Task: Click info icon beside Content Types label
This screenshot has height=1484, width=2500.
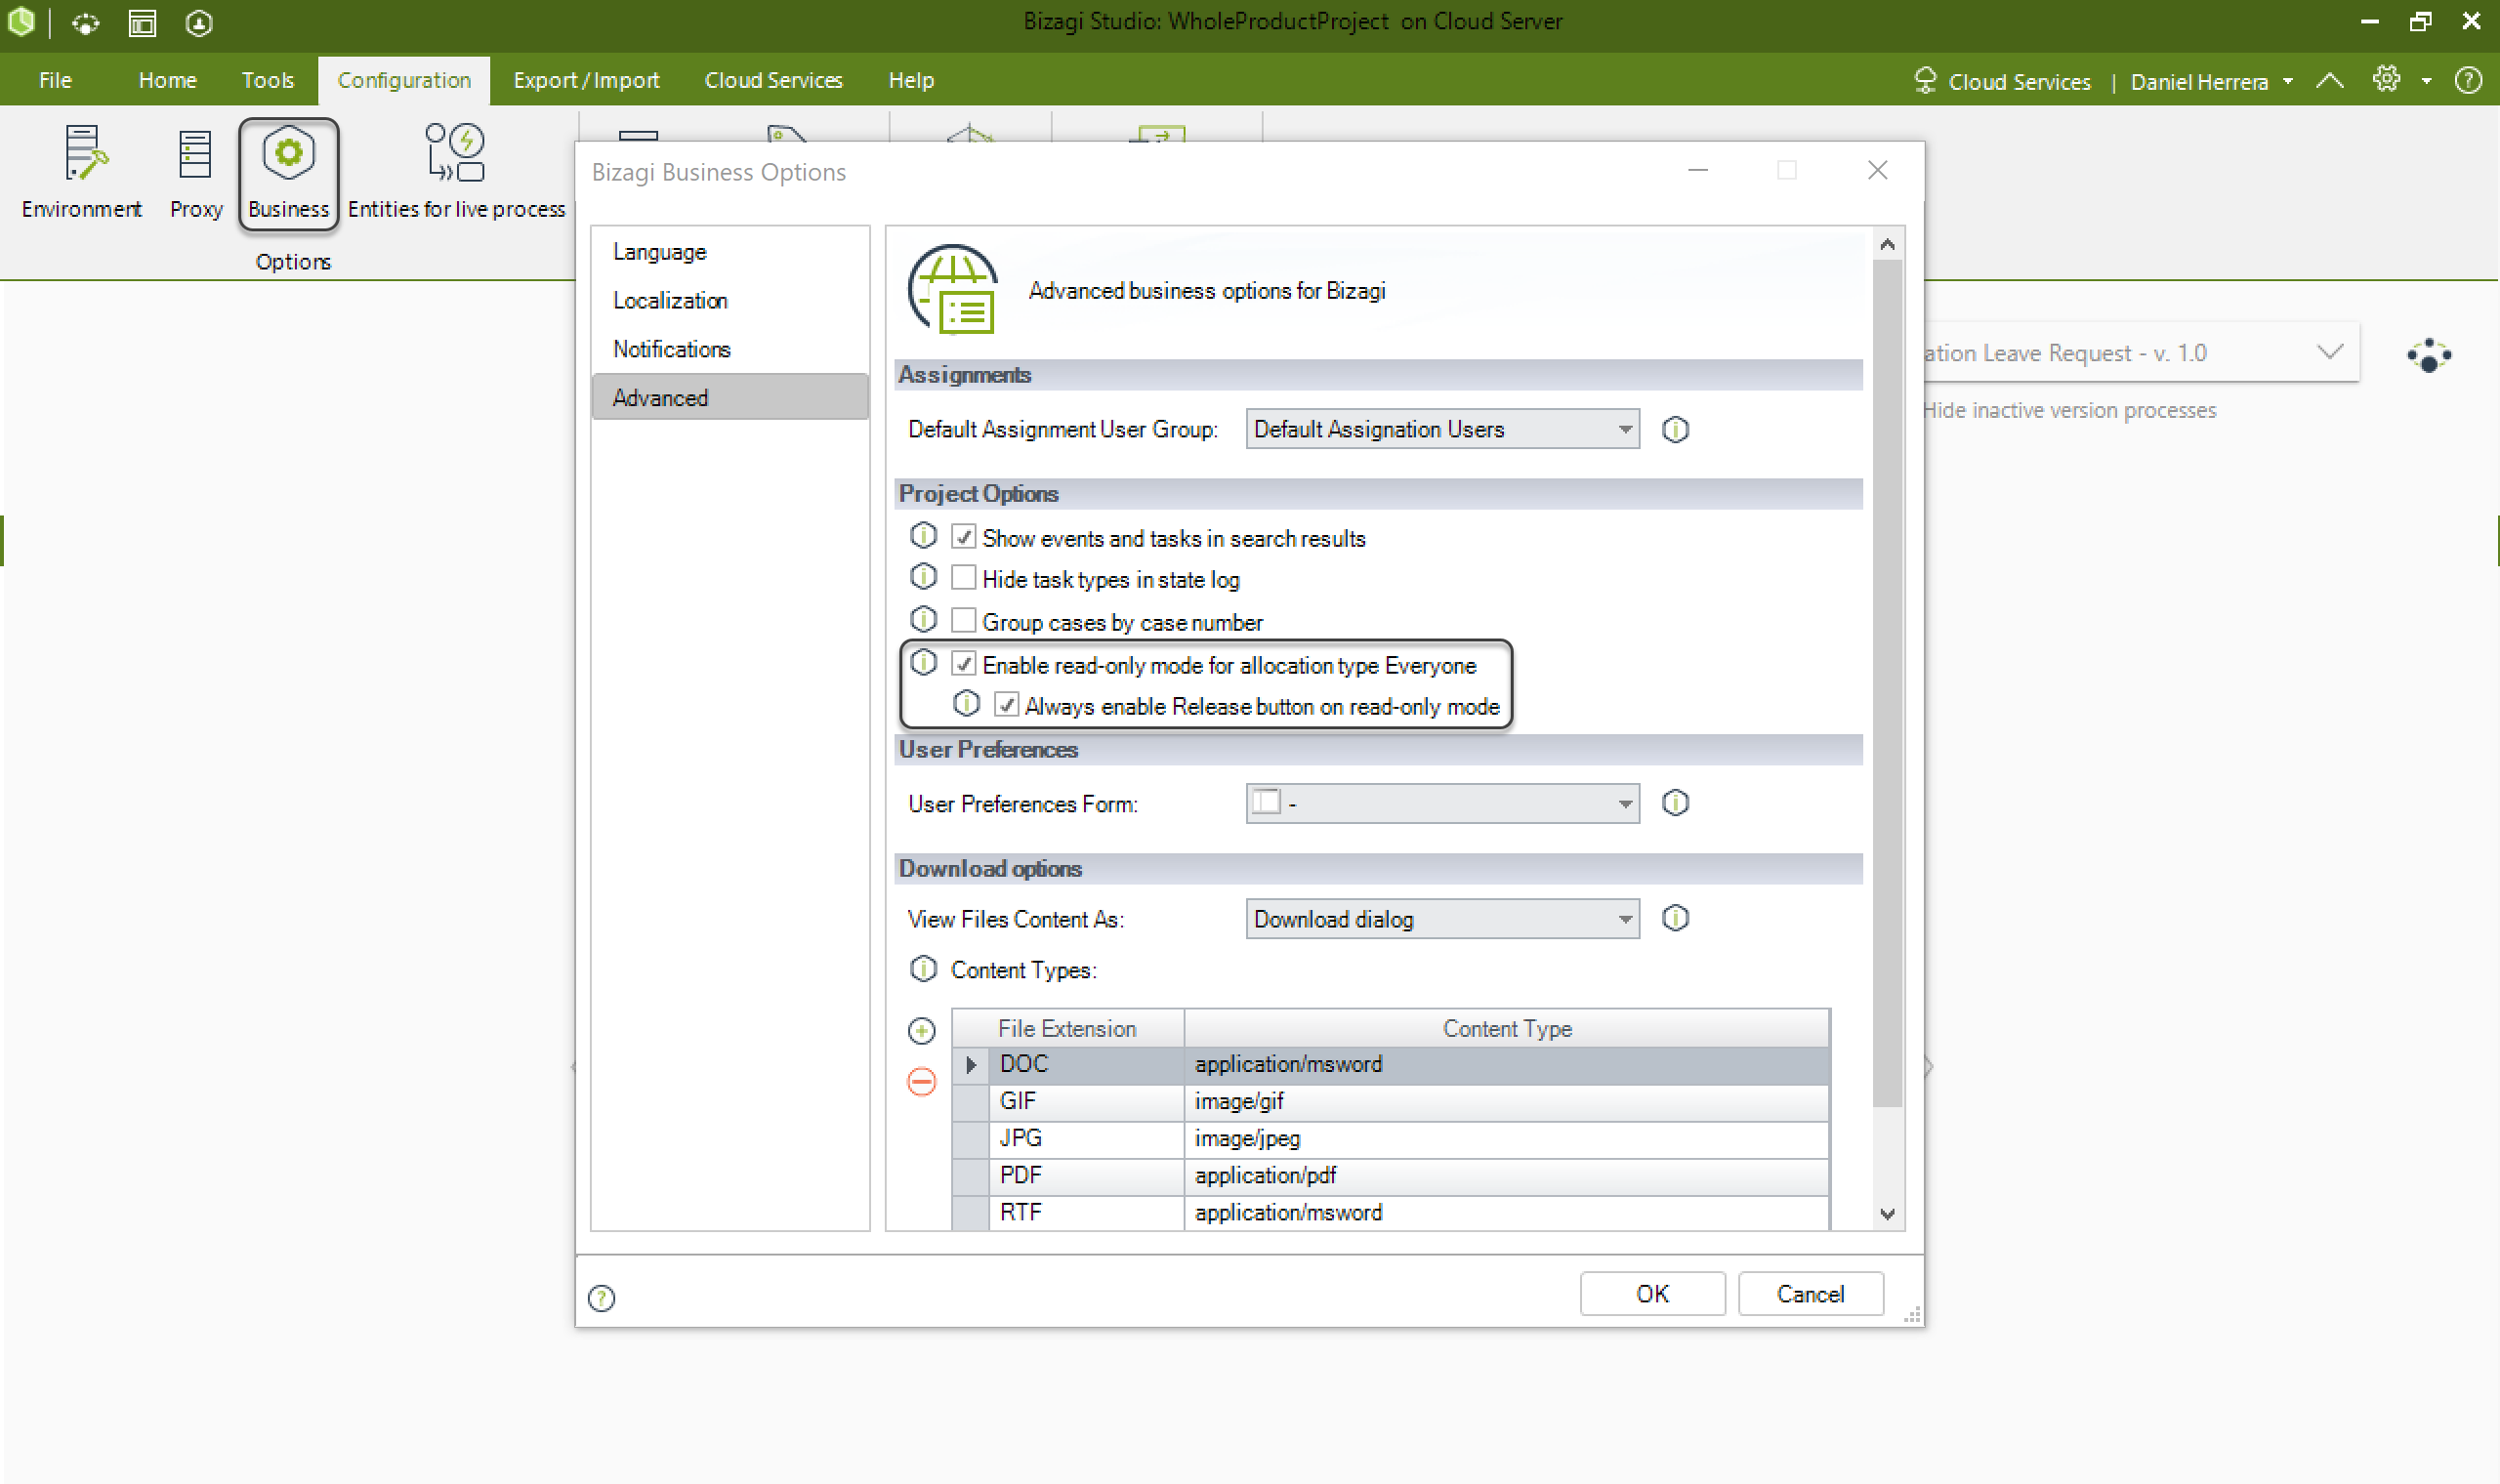Action: 923,969
